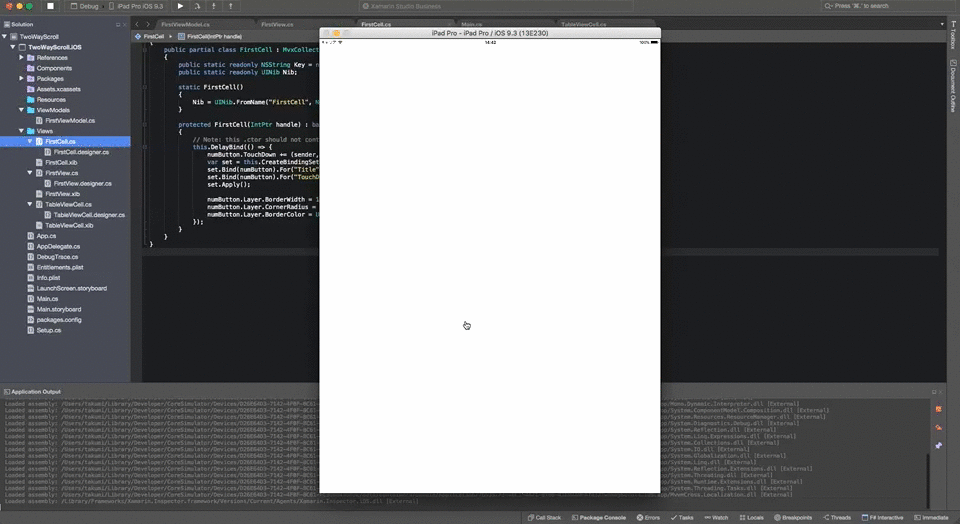
Task: Open Entitlements.plist
Action: [55, 268]
